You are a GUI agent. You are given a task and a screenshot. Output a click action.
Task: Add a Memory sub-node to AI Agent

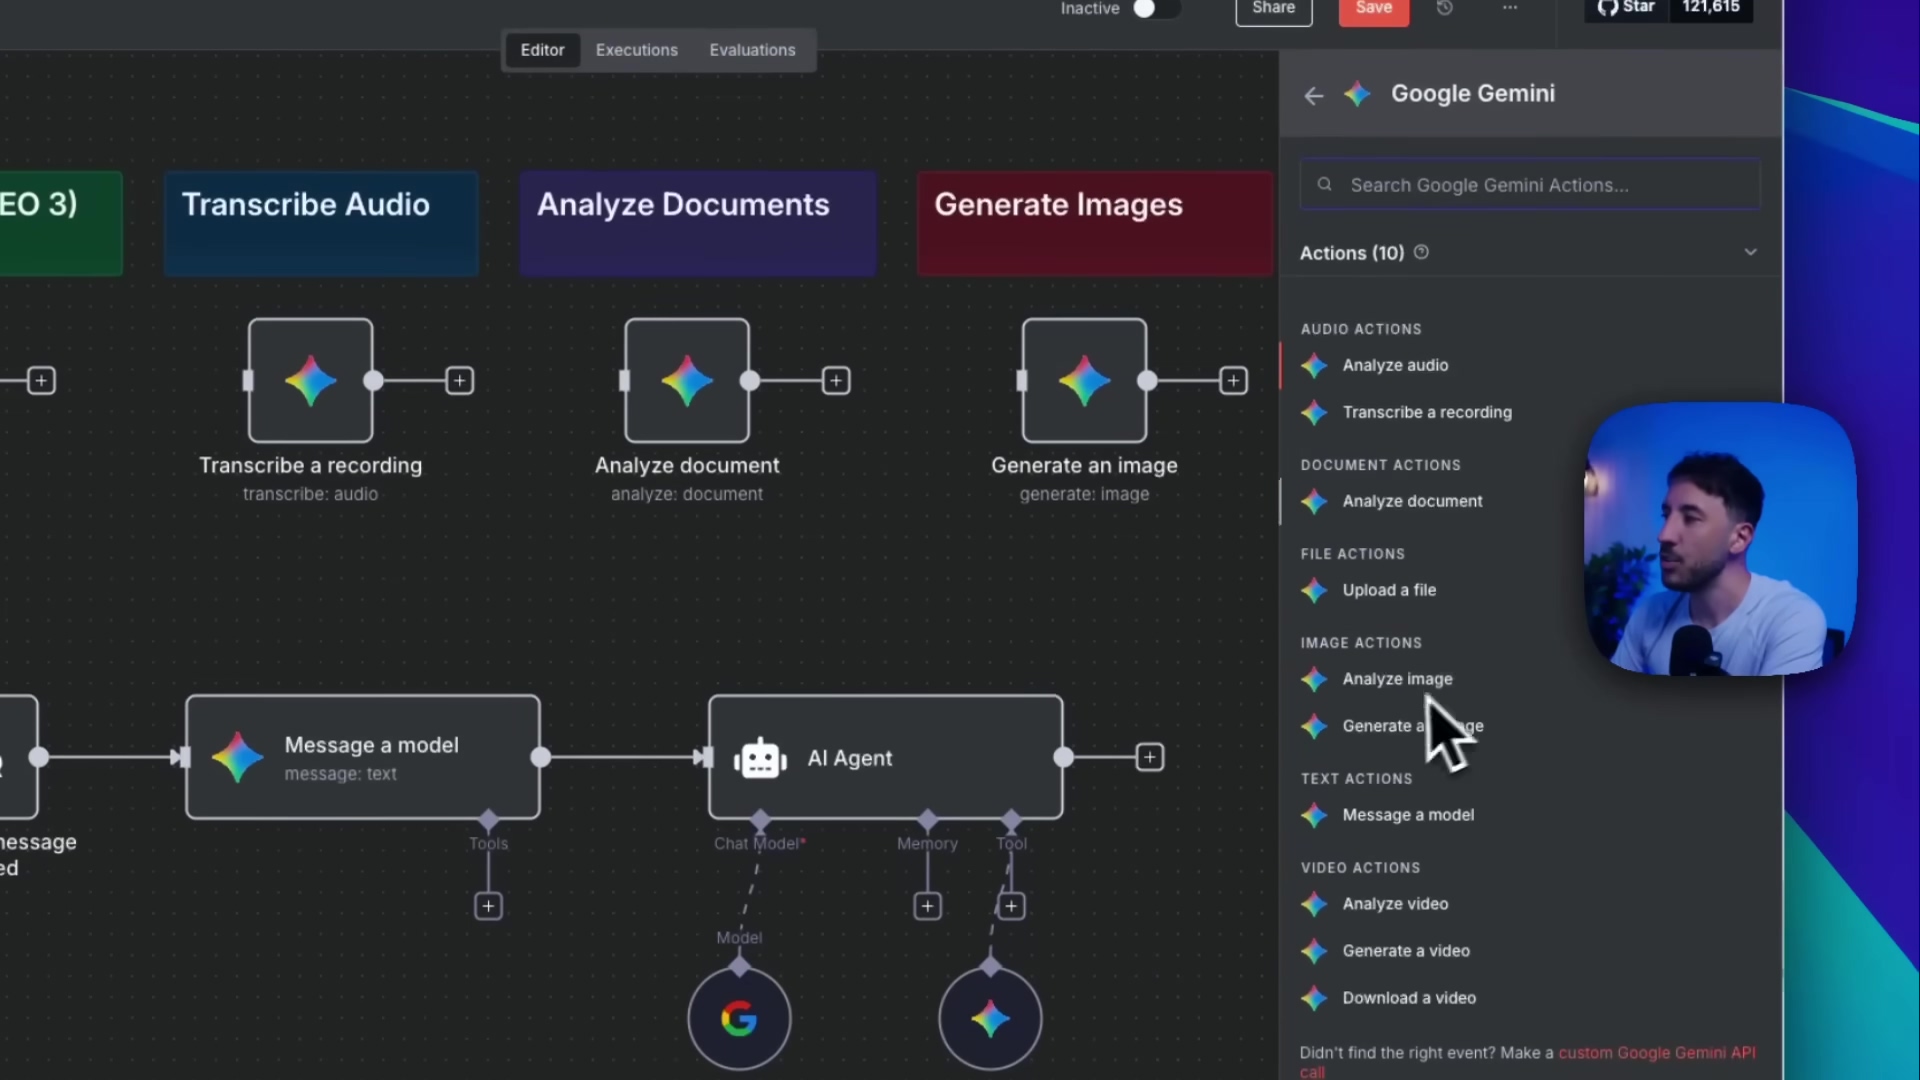pyautogui.click(x=927, y=906)
